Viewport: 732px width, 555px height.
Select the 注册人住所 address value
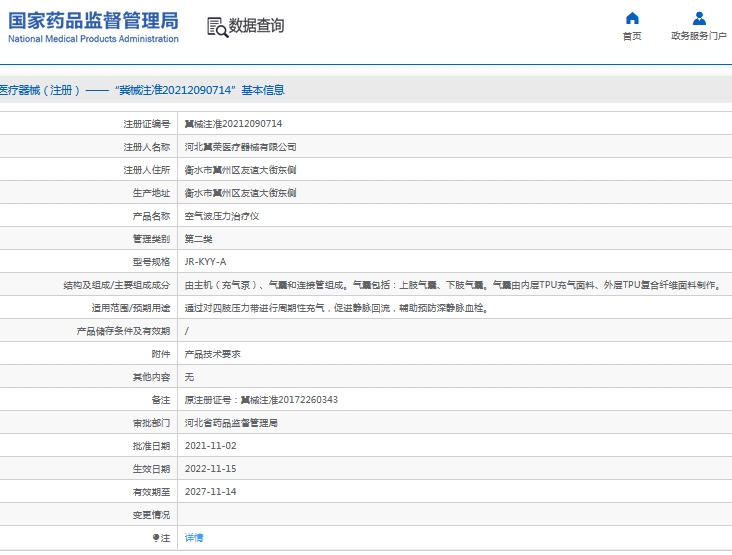240,170
